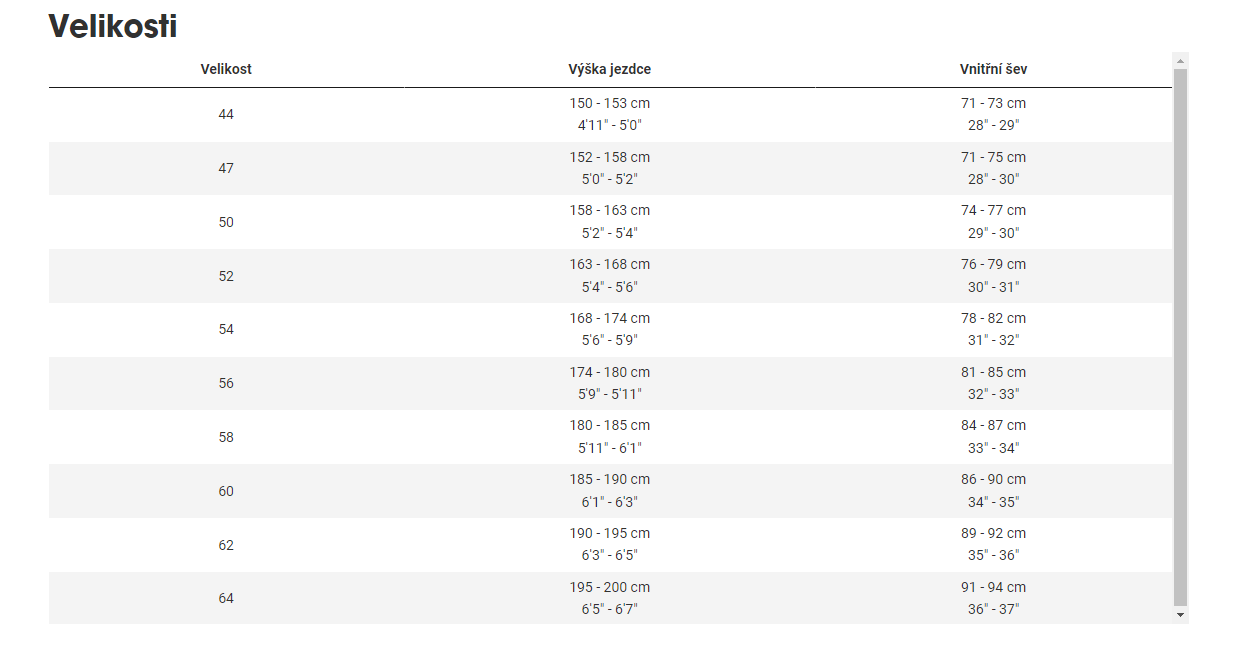
Task: Click the 180 - 185 cm height cell
Action: pos(610,426)
